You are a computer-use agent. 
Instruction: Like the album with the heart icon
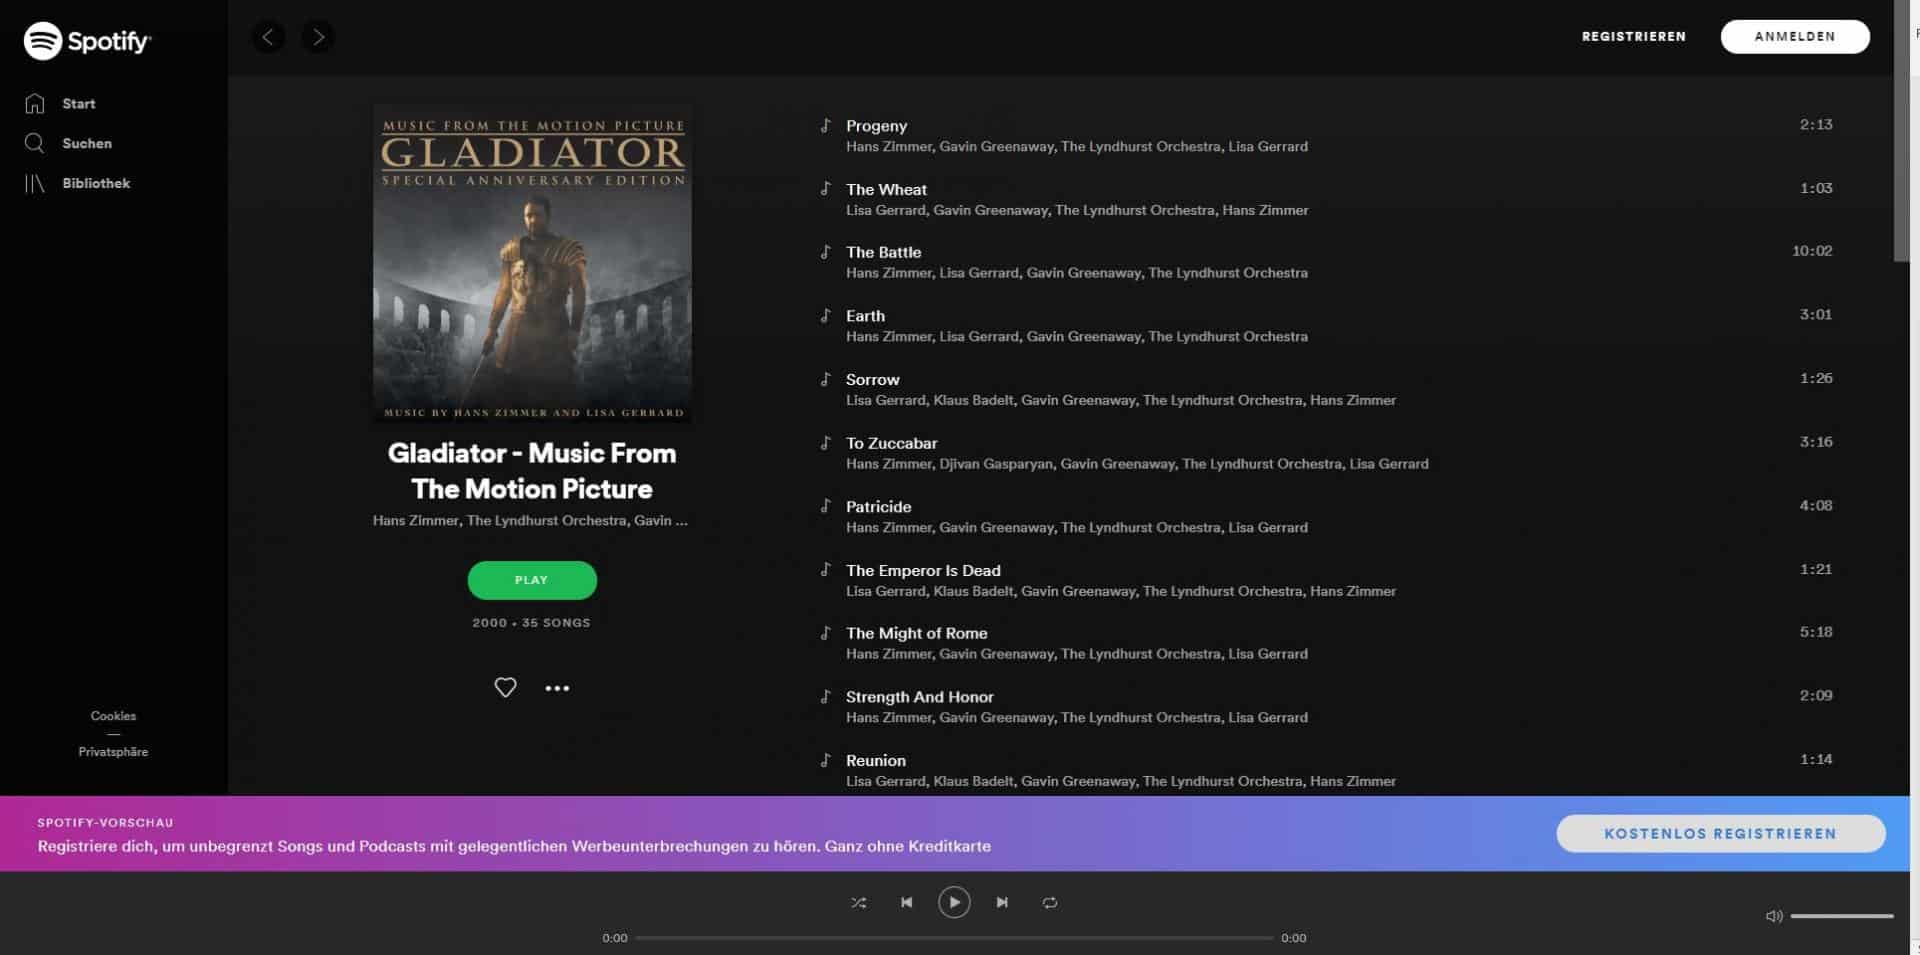pyautogui.click(x=505, y=687)
